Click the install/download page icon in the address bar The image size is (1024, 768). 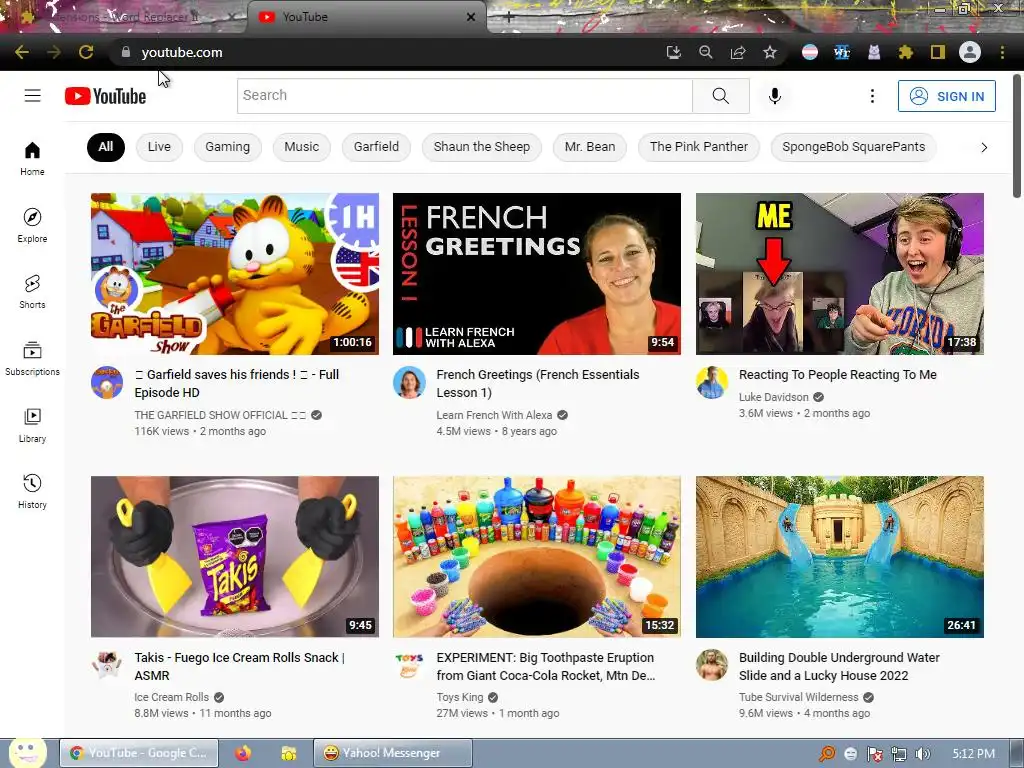(x=673, y=52)
